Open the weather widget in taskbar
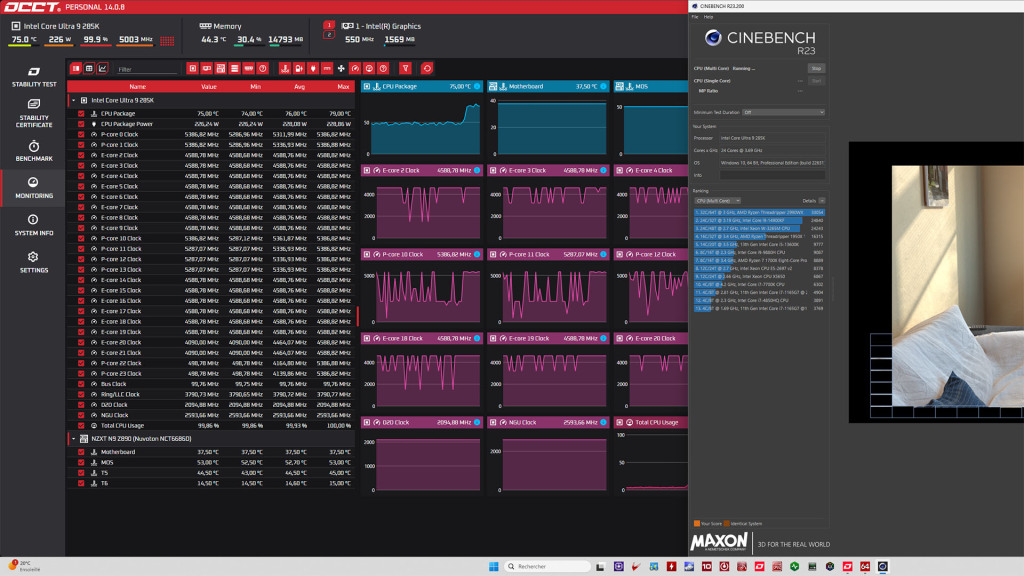This screenshot has width=1024, height=576. [24, 566]
